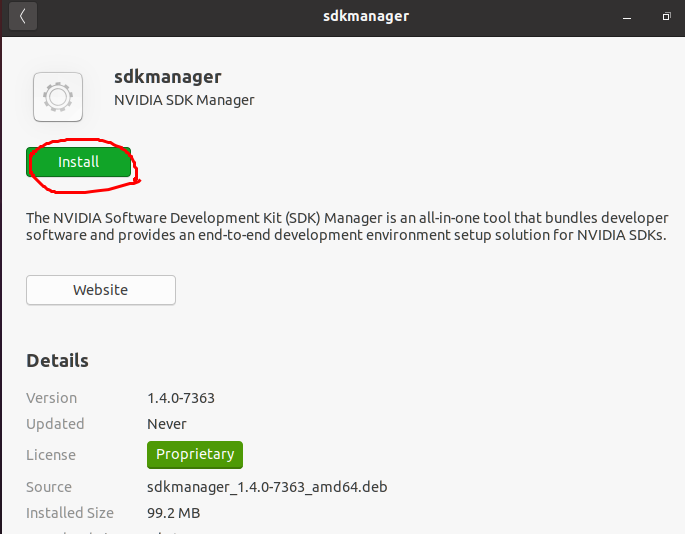
Task: Click the NVIDIA SDK Manager subtitle
Action: (x=184, y=100)
